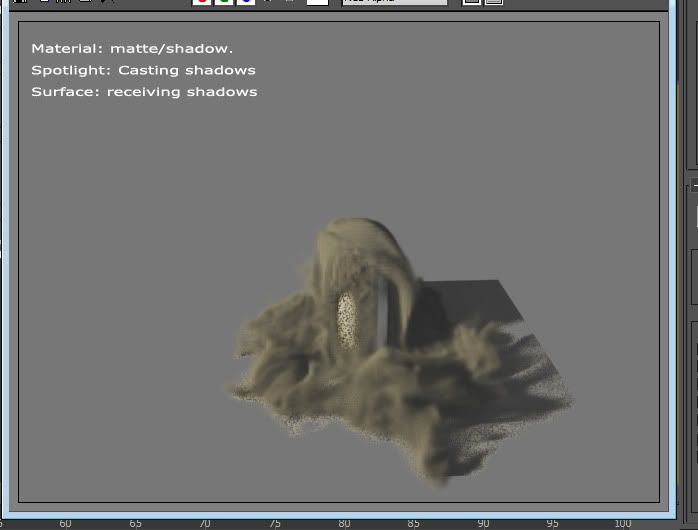This screenshot has width=698, height=530.
Task: Open the RGB Alpha channel dropdown
Action: (394, 3)
